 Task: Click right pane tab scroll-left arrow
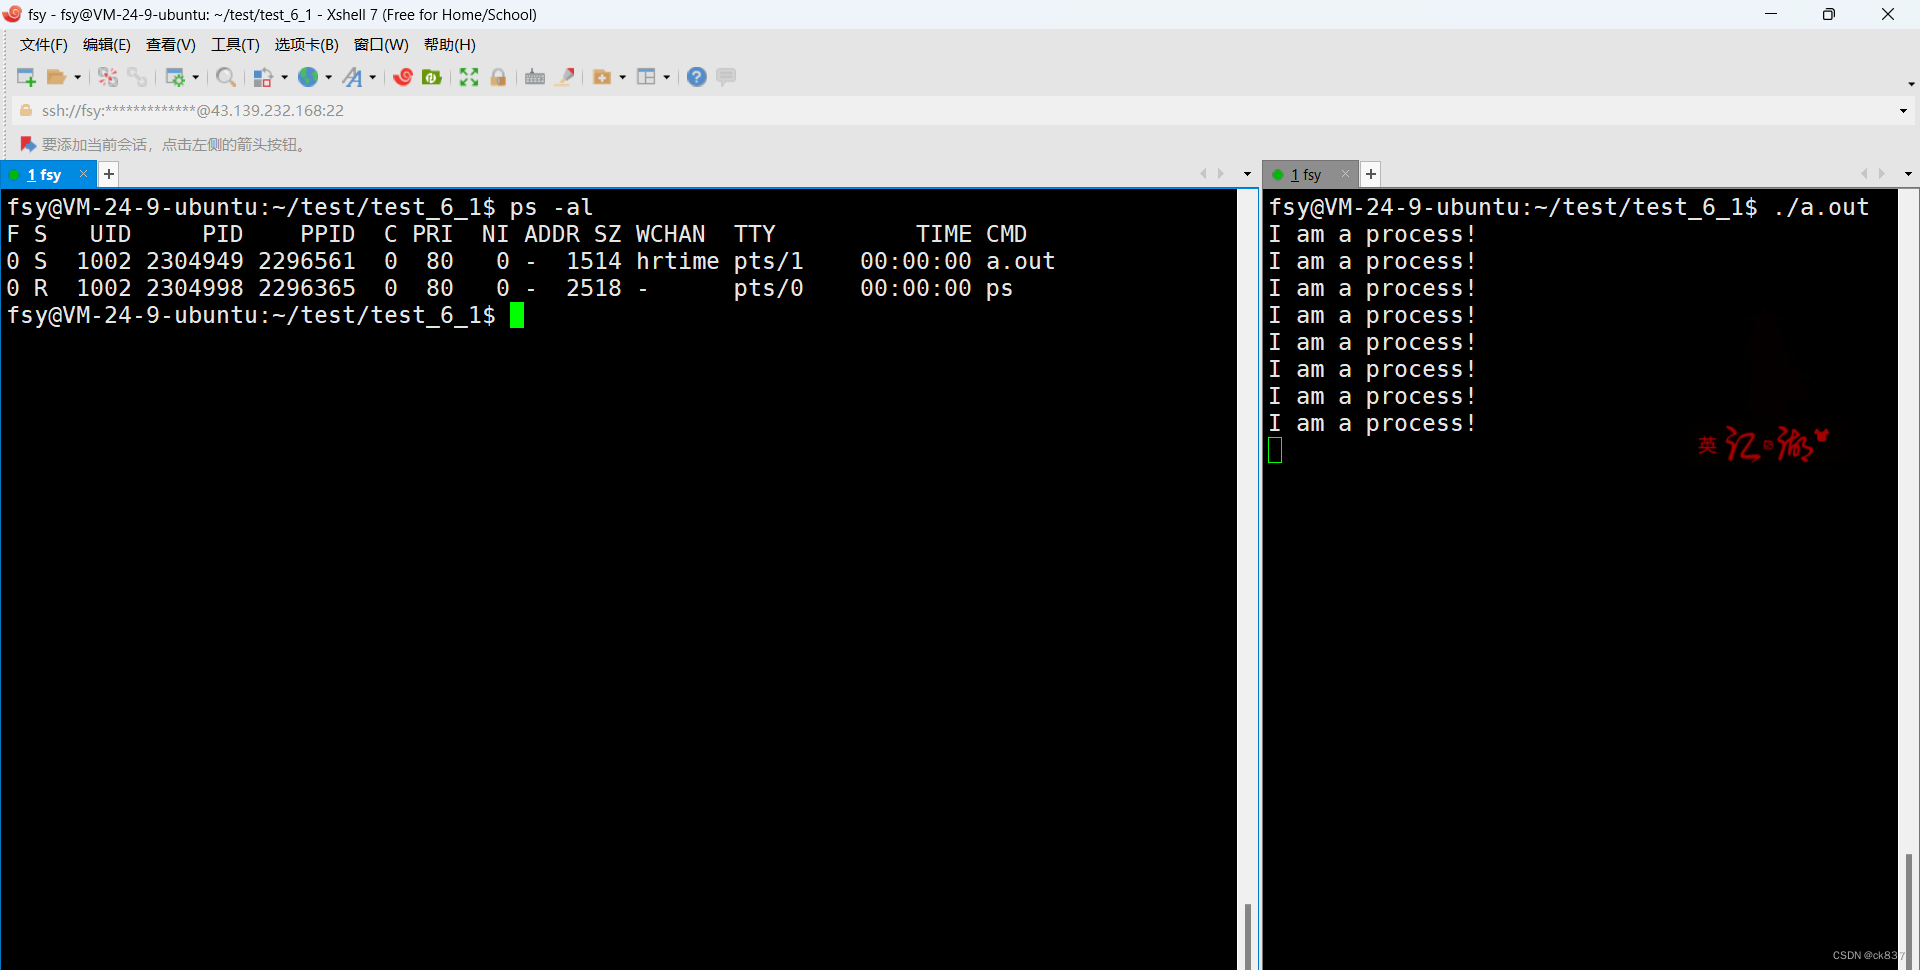(x=1864, y=174)
